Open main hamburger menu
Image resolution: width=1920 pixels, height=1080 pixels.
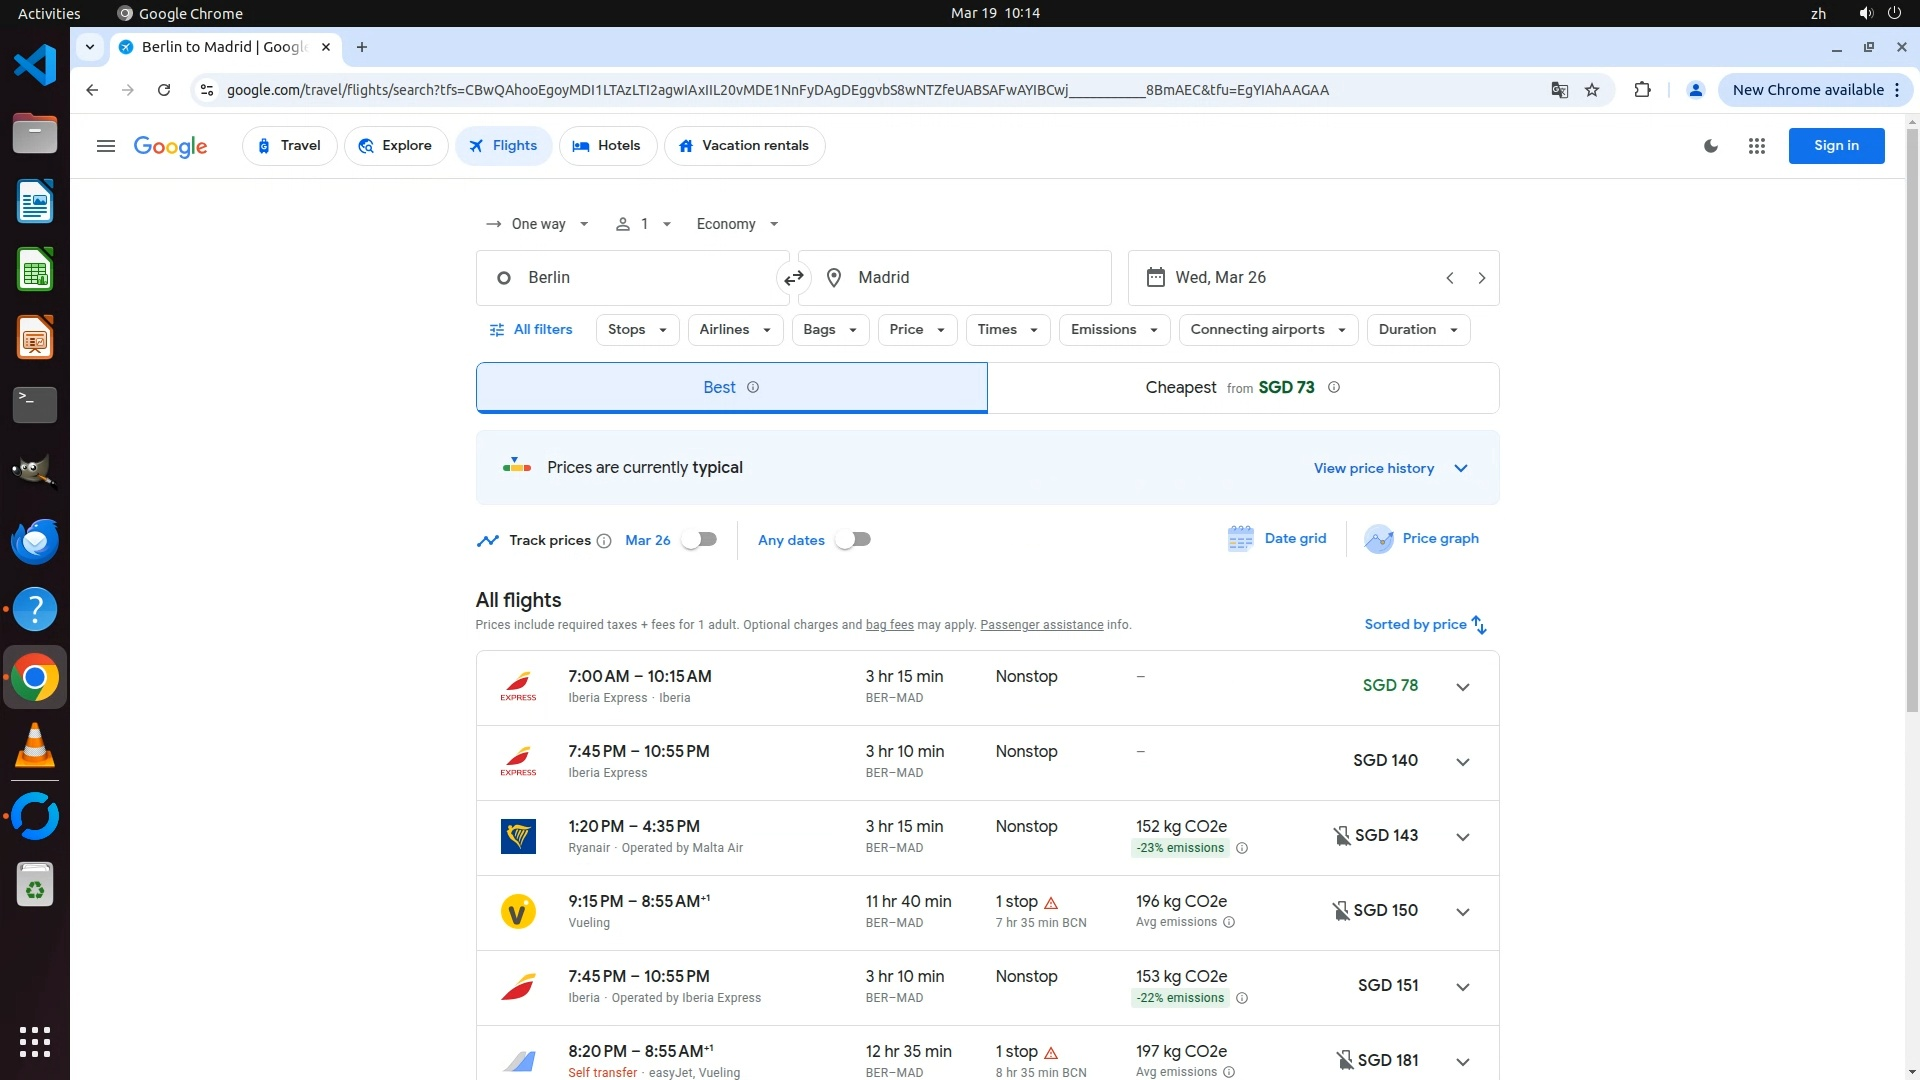106,146
